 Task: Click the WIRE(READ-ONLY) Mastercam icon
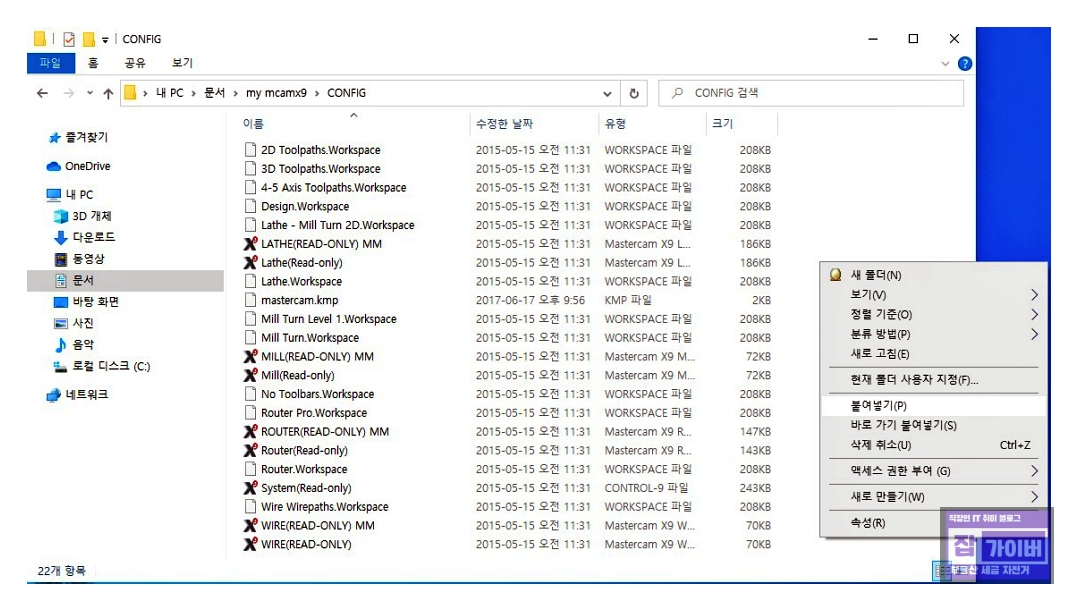[251, 544]
